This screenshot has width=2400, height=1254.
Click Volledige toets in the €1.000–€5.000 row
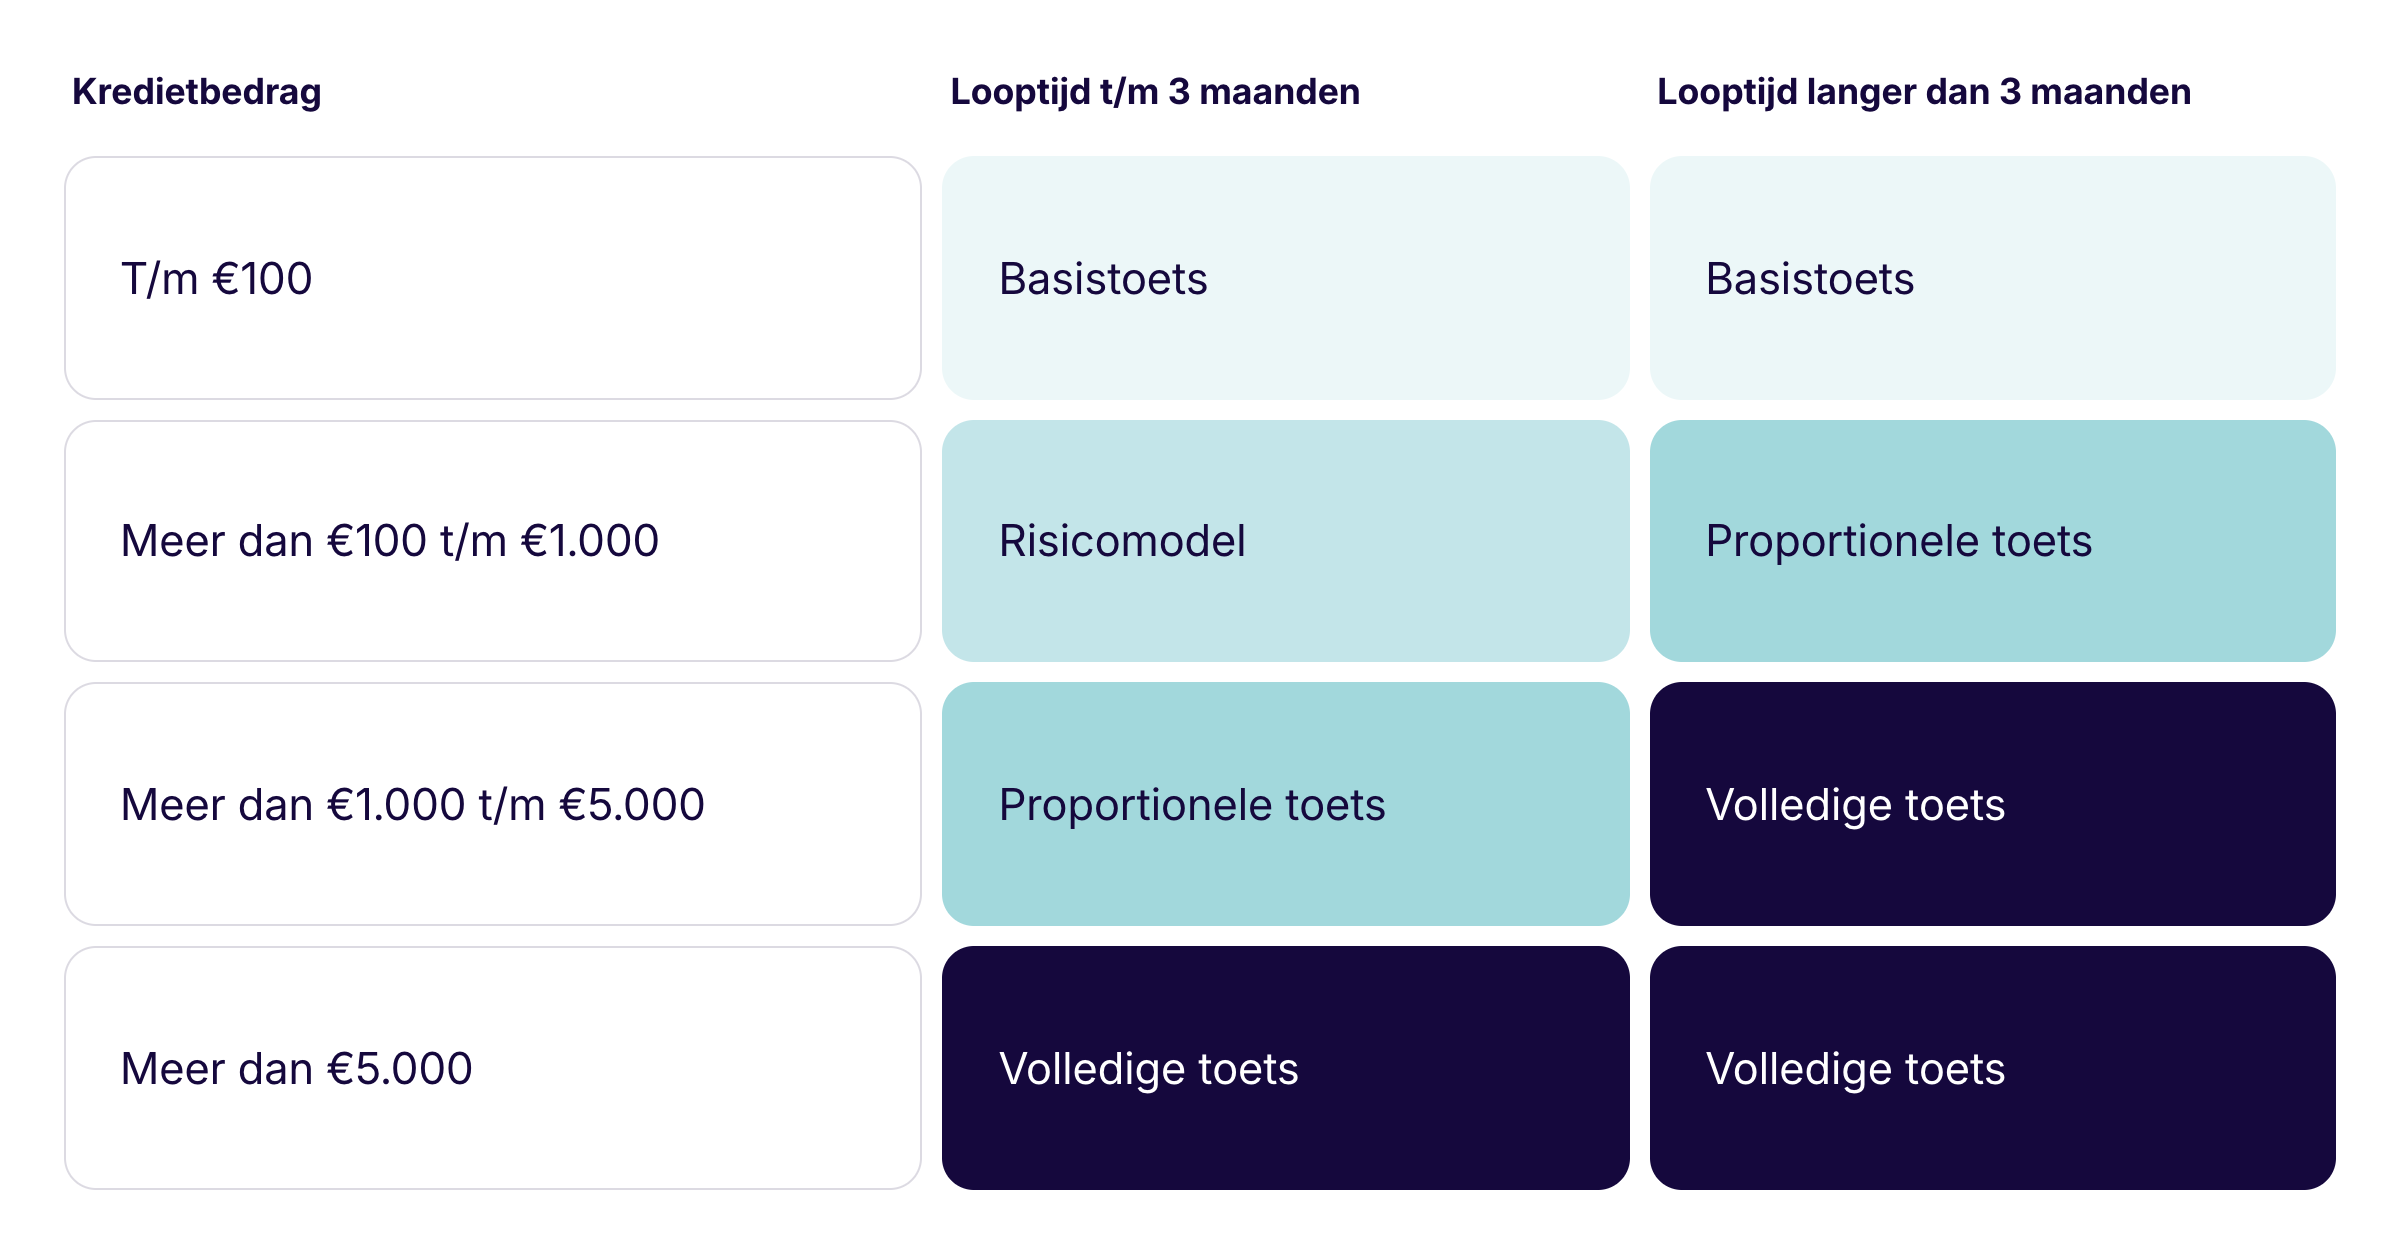1993,804
